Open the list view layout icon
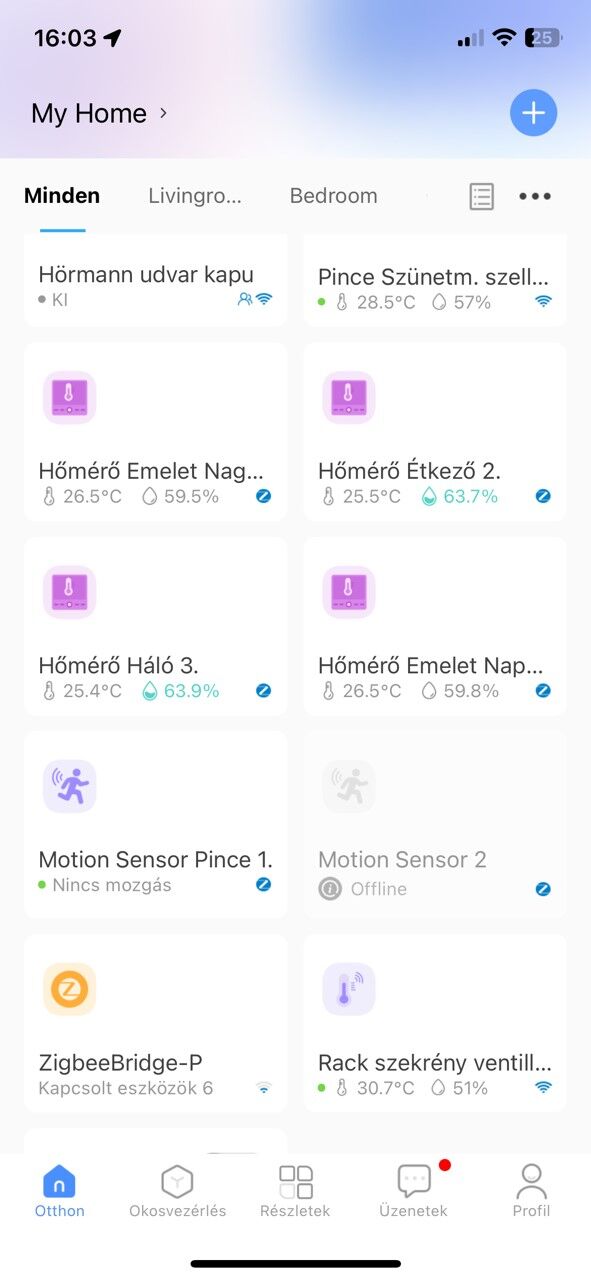Viewport: 591px width, 1280px height. (482, 196)
